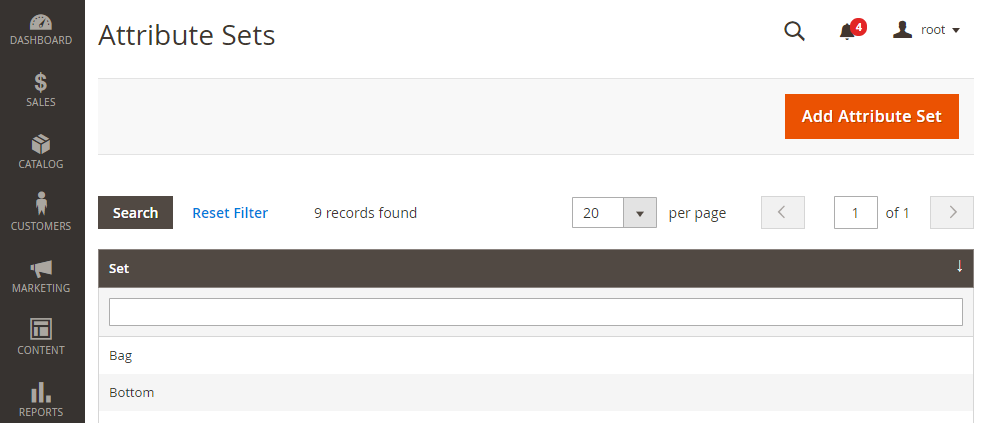This screenshot has width=1000, height=423.
Task: Go to next page chevron
Action: click(952, 212)
